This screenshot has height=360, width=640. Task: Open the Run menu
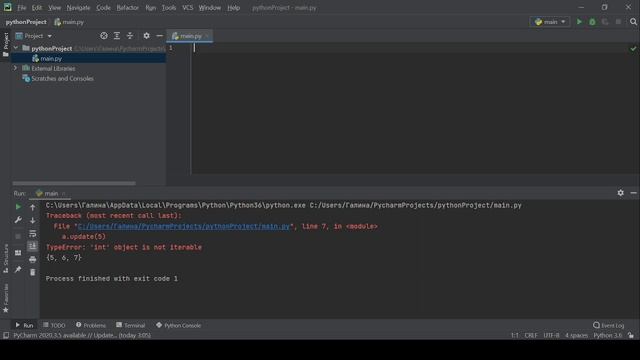point(151,8)
